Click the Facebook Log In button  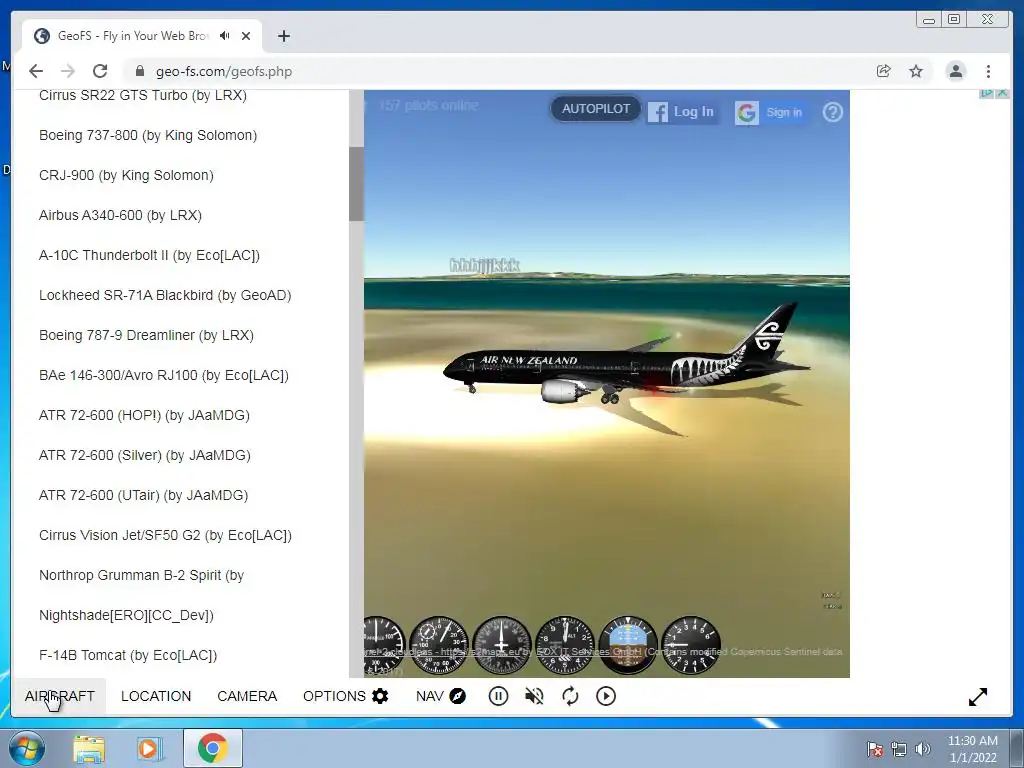pyautogui.click(x=681, y=112)
